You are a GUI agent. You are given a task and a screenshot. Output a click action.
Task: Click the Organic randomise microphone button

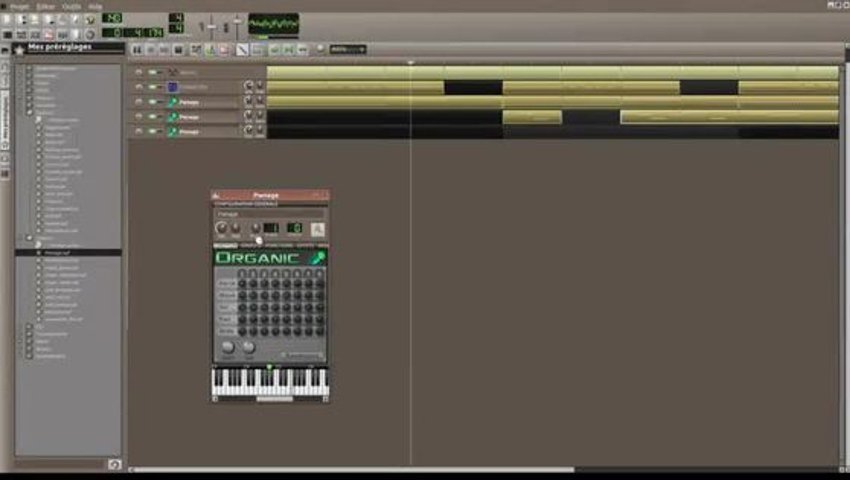tap(318, 257)
